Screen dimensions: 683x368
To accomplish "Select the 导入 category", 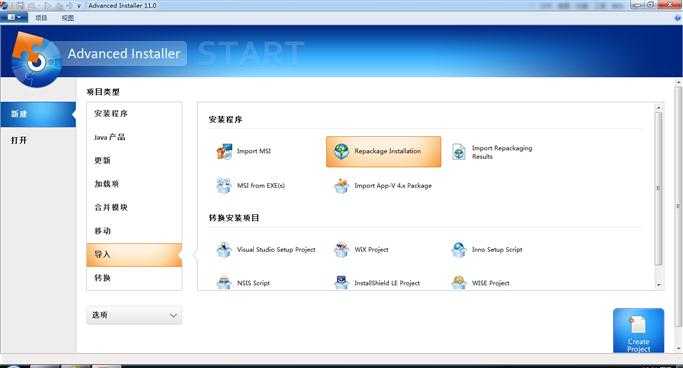I will click(x=134, y=255).
